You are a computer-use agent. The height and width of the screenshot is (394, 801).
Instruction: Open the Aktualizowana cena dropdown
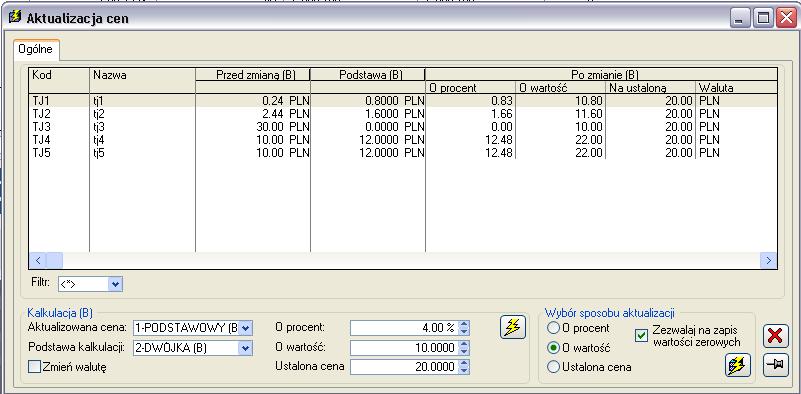246,328
